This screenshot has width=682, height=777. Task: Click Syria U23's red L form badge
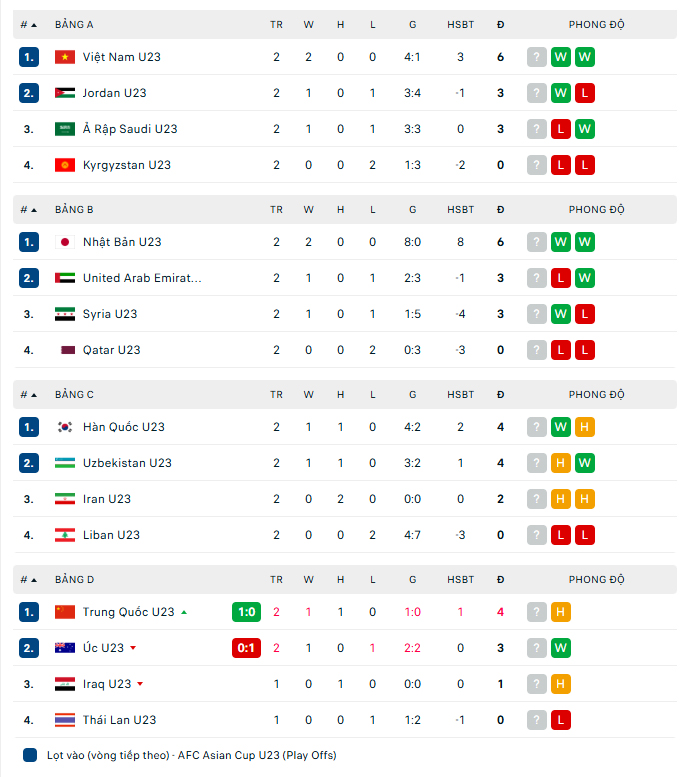tap(585, 314)
